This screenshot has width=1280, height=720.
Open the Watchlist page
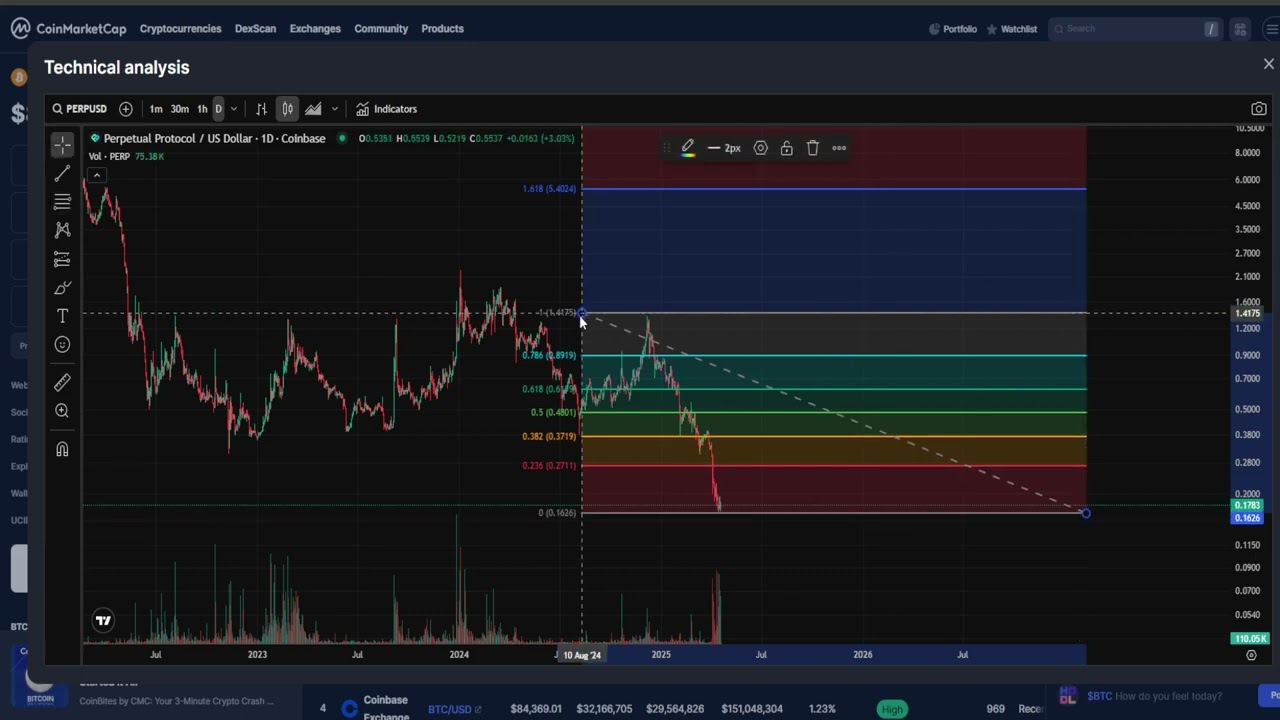[x=1012, y=29]
